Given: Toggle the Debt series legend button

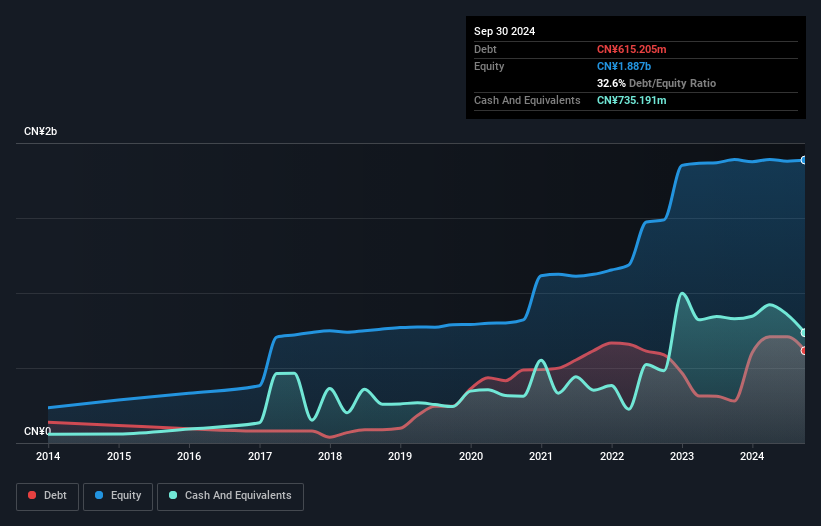Looking at the screenshot, I should [x=47, y=496].
